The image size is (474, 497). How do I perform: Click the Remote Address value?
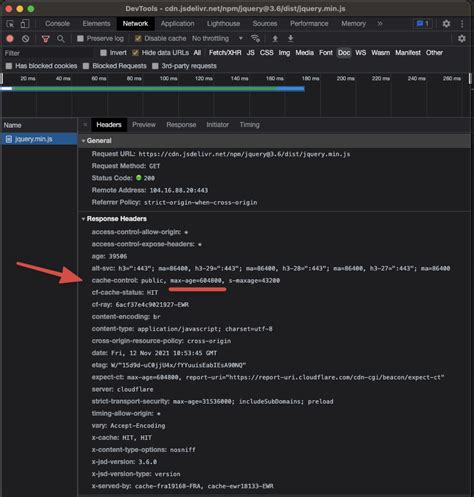(x=179, y=190)
